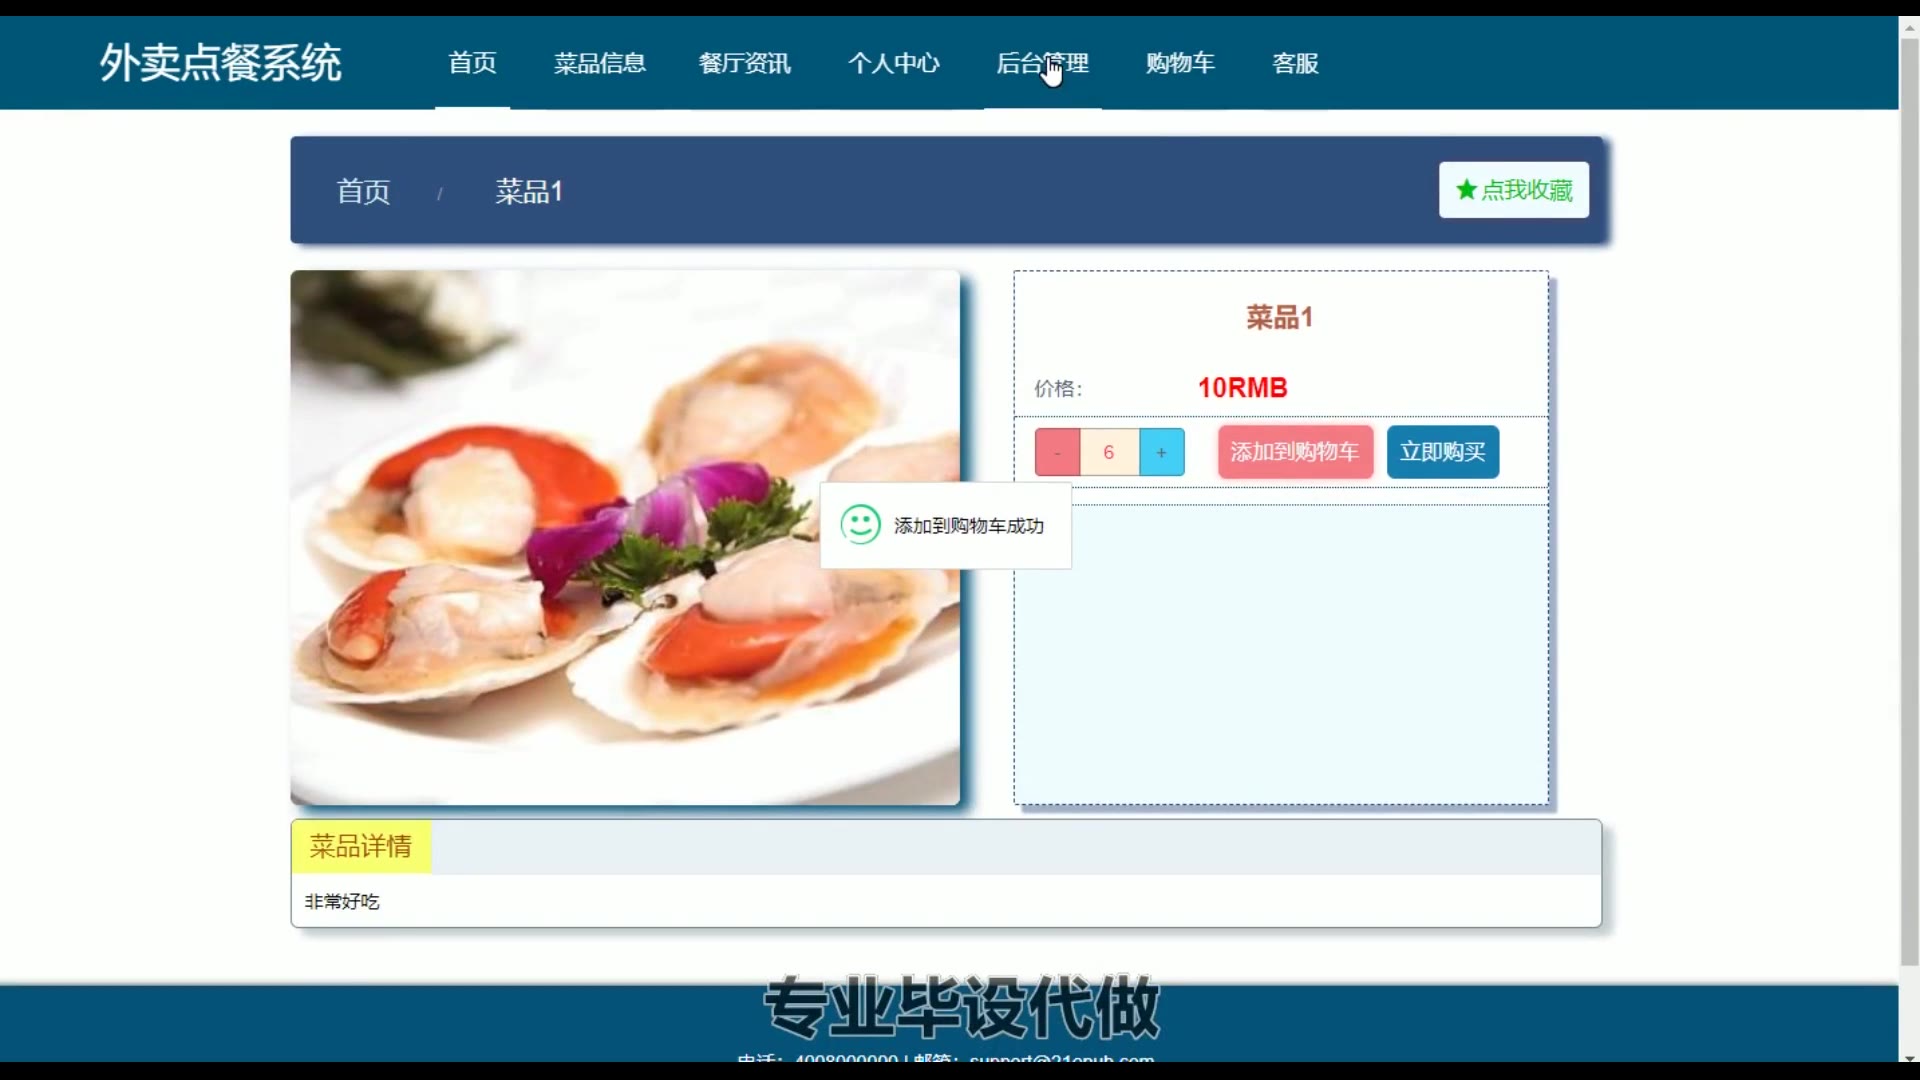Open 购物车 shopping cart page
The image size is (1920, 1080).
(x=1180, y=63)
